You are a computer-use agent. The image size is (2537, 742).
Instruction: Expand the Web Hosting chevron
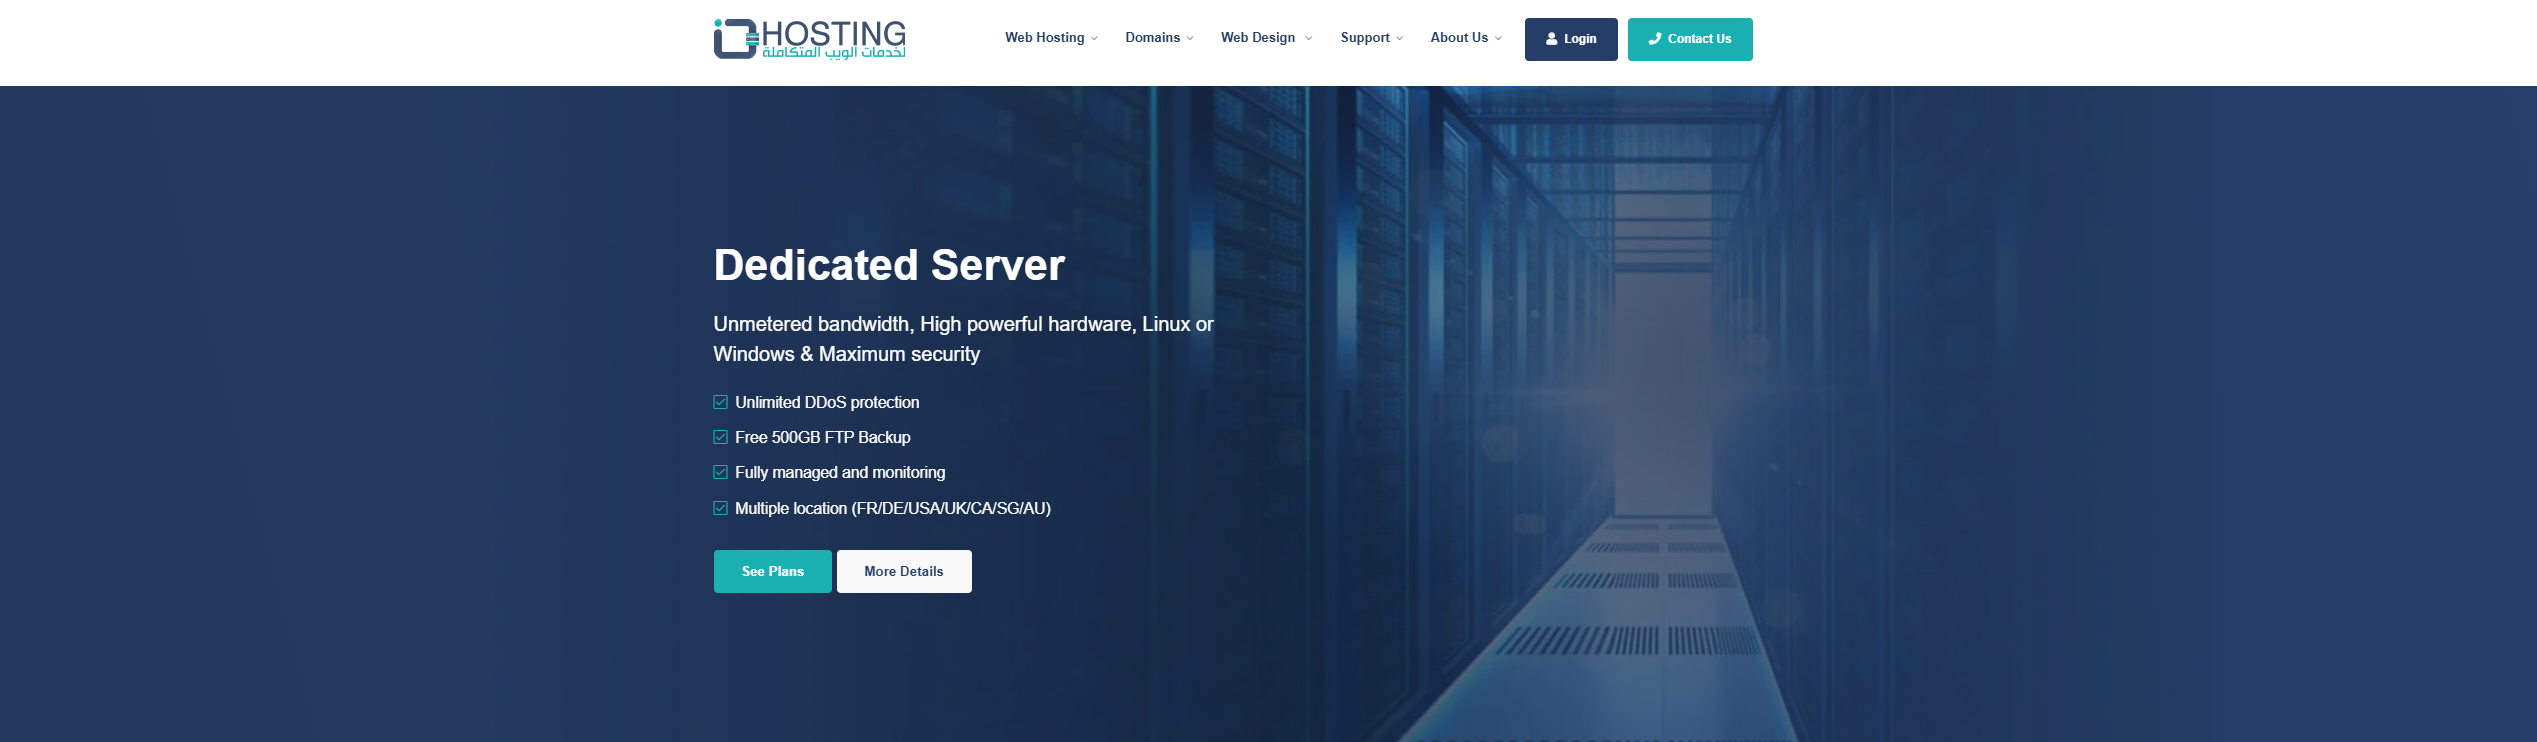[1094, 38]
